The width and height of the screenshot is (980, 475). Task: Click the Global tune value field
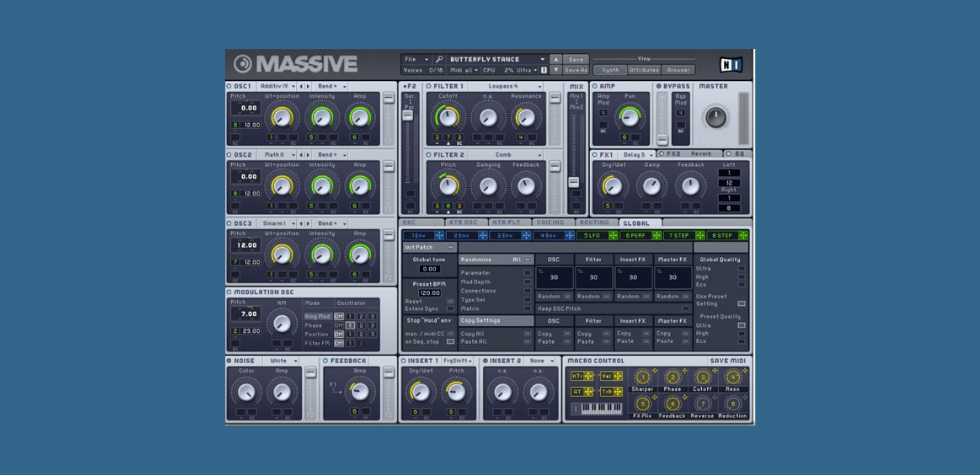pos(430,269)
